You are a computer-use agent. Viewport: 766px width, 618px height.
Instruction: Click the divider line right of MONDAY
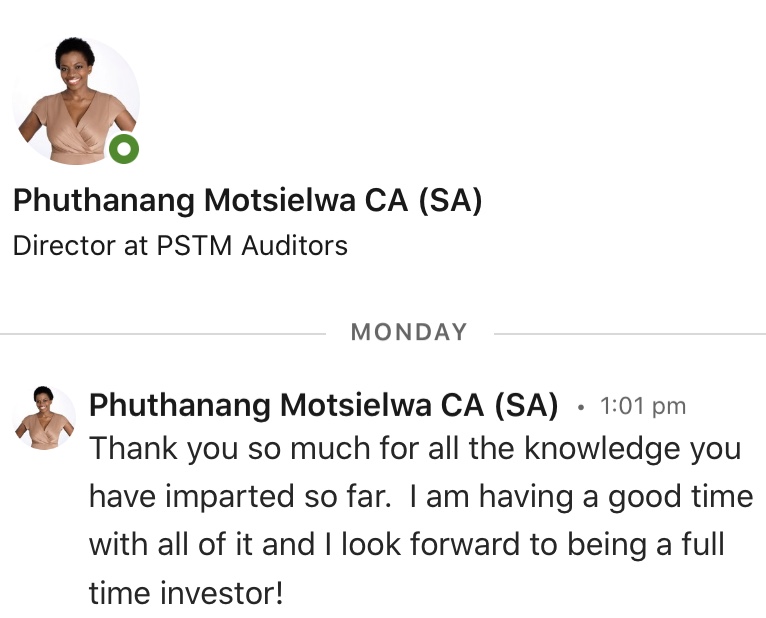630,334
